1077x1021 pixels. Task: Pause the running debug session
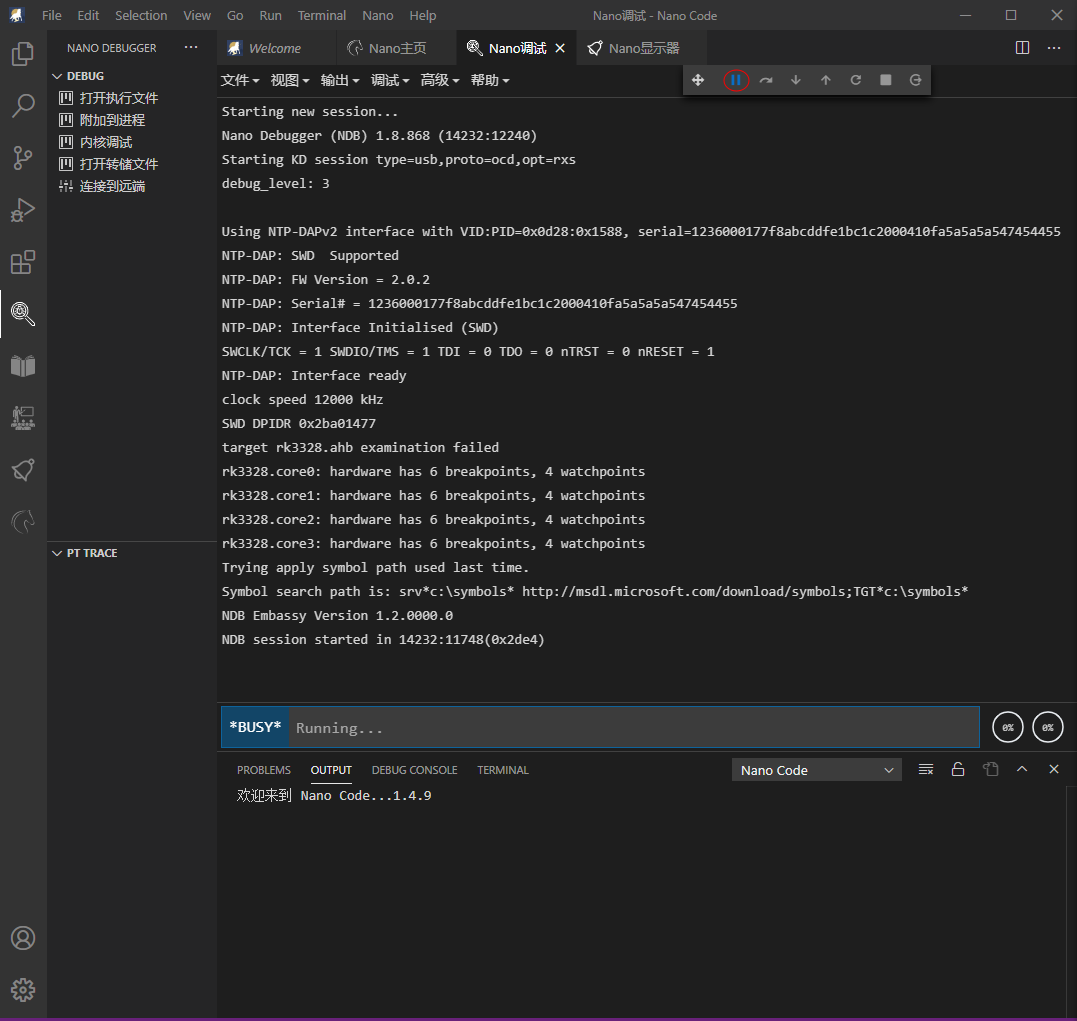[735, 80]
